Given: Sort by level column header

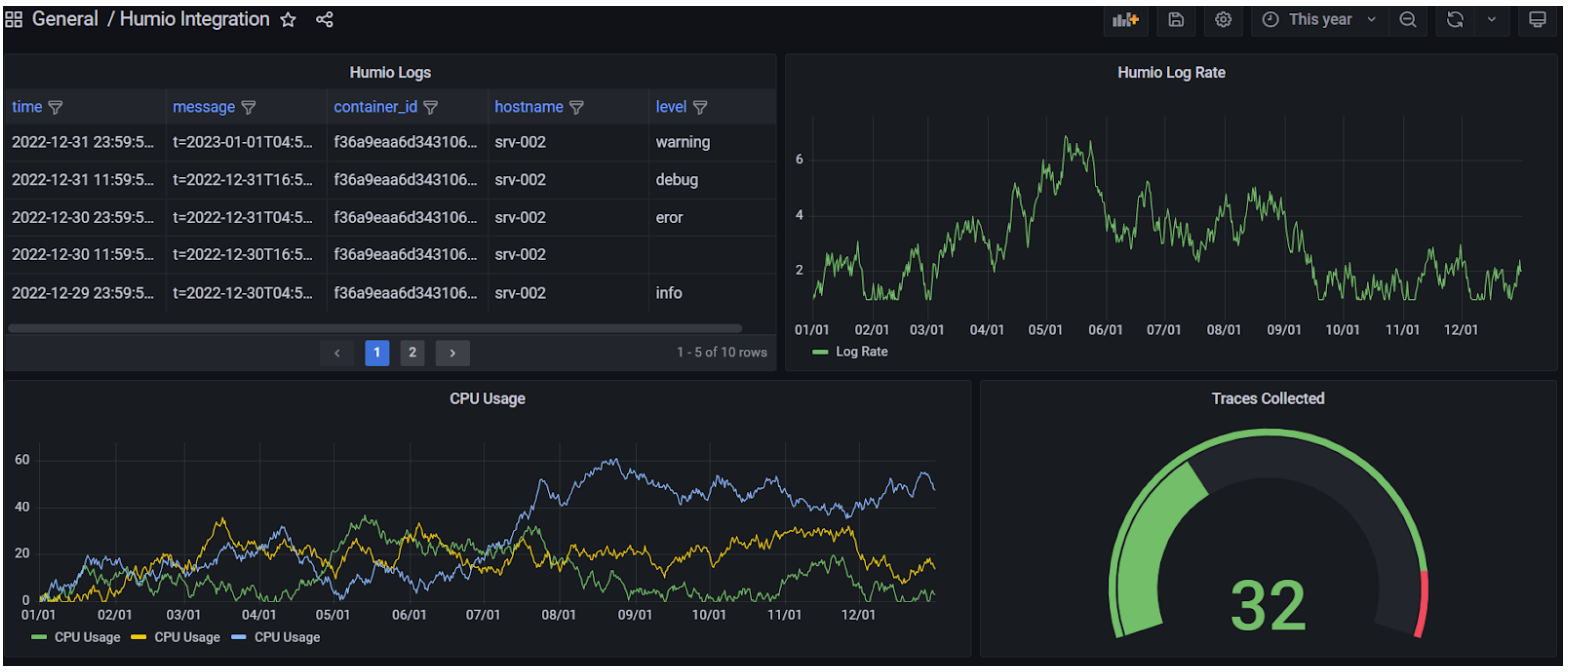Looking at the screenshot, I should (x=671, y=107).
